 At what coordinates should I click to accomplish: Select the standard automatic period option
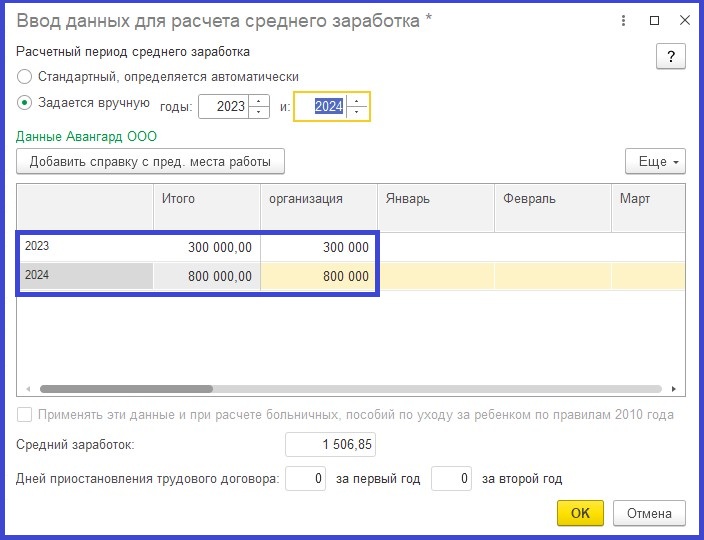(25, 76)
